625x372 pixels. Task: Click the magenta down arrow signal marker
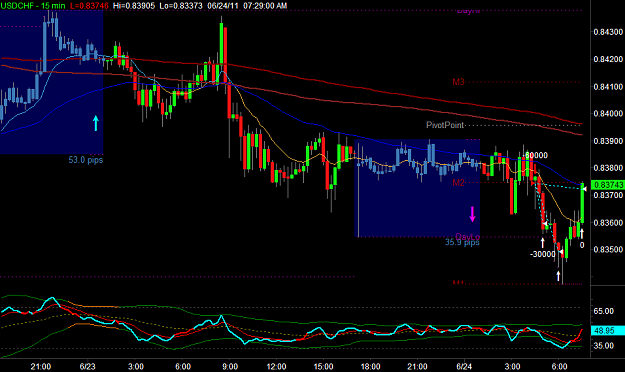(x=472, y=214)
